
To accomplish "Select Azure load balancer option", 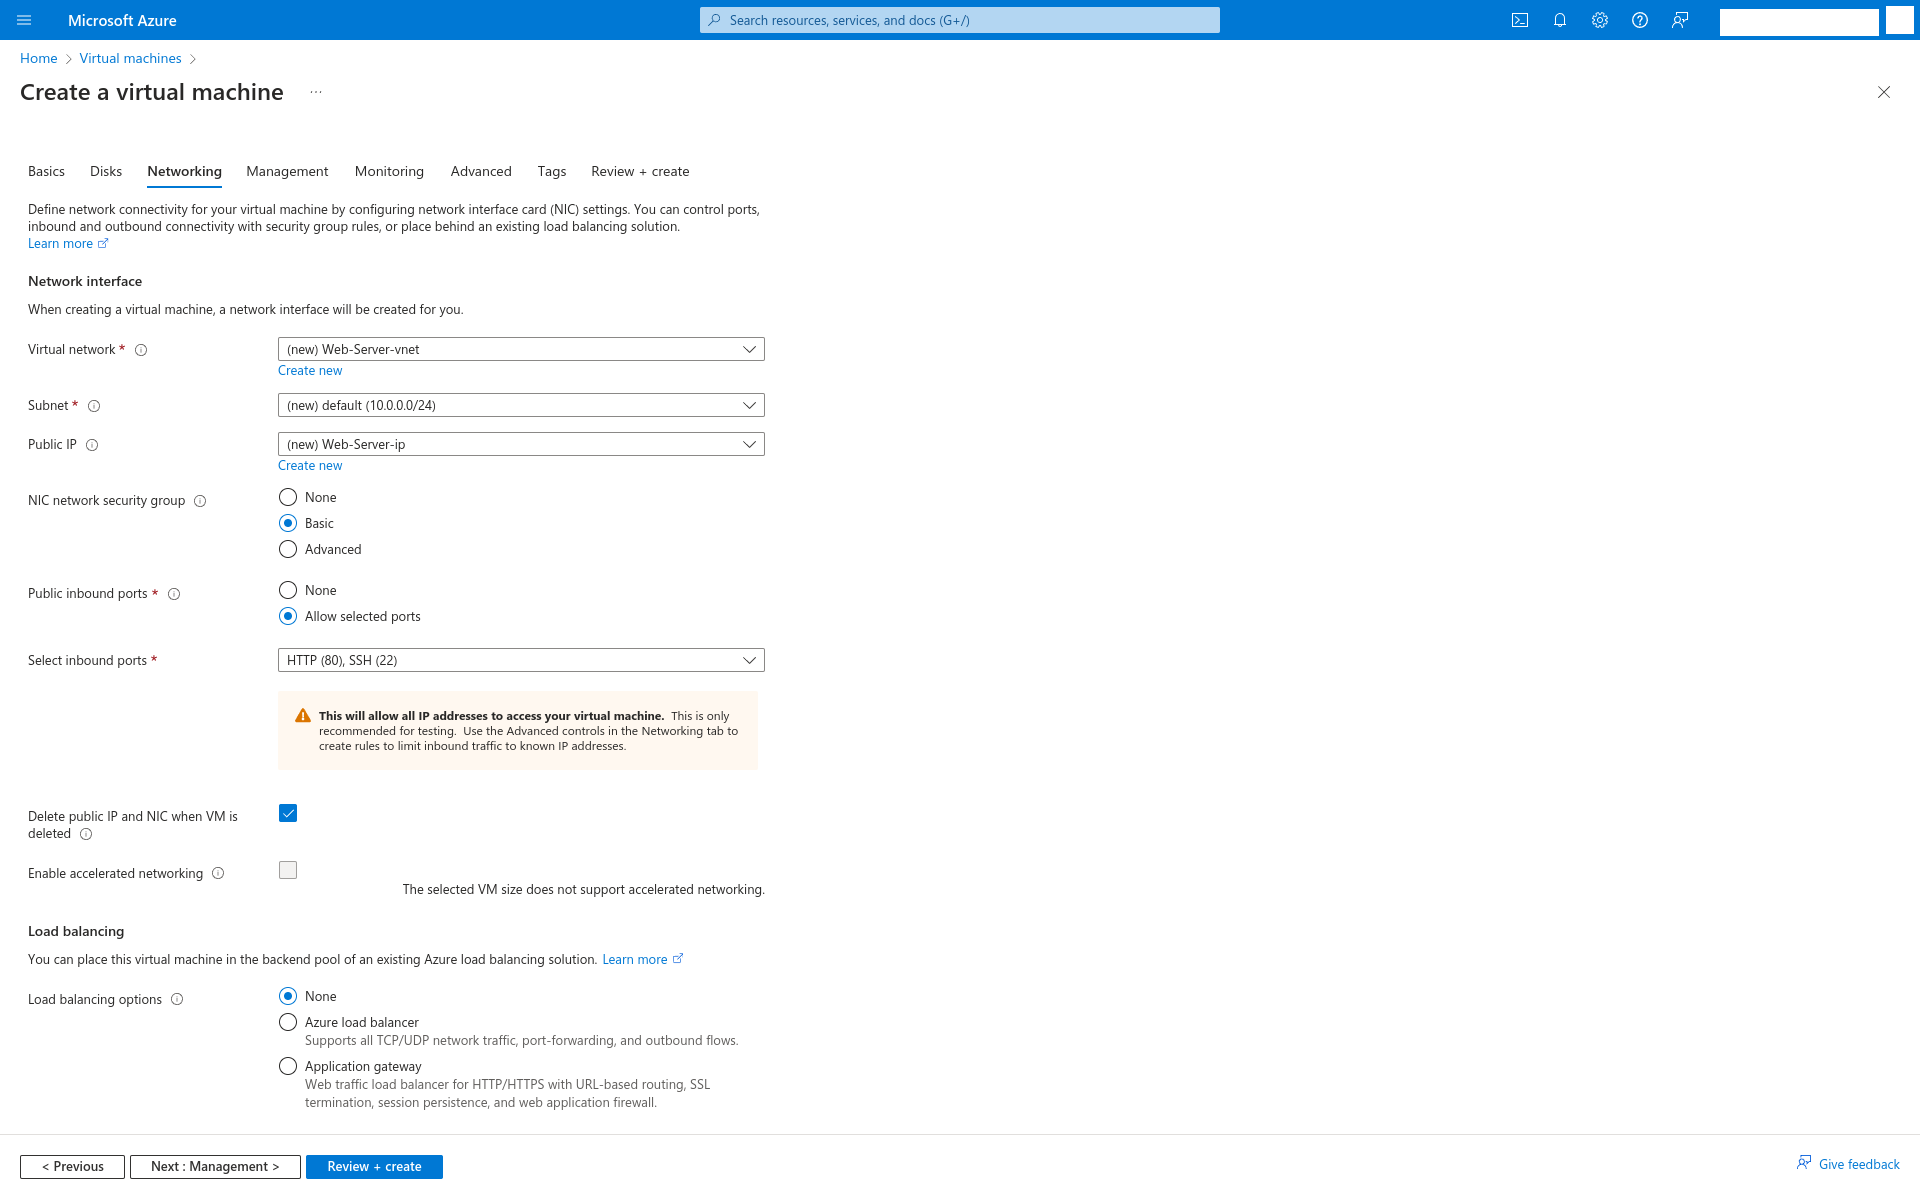I will (x=288, y=1022).
